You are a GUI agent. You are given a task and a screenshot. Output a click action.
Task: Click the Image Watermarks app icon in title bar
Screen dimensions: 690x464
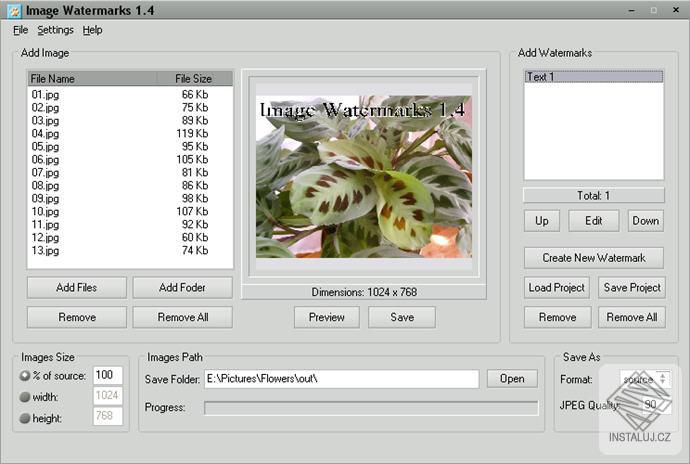pyautogui.click(x=15, y=11)
